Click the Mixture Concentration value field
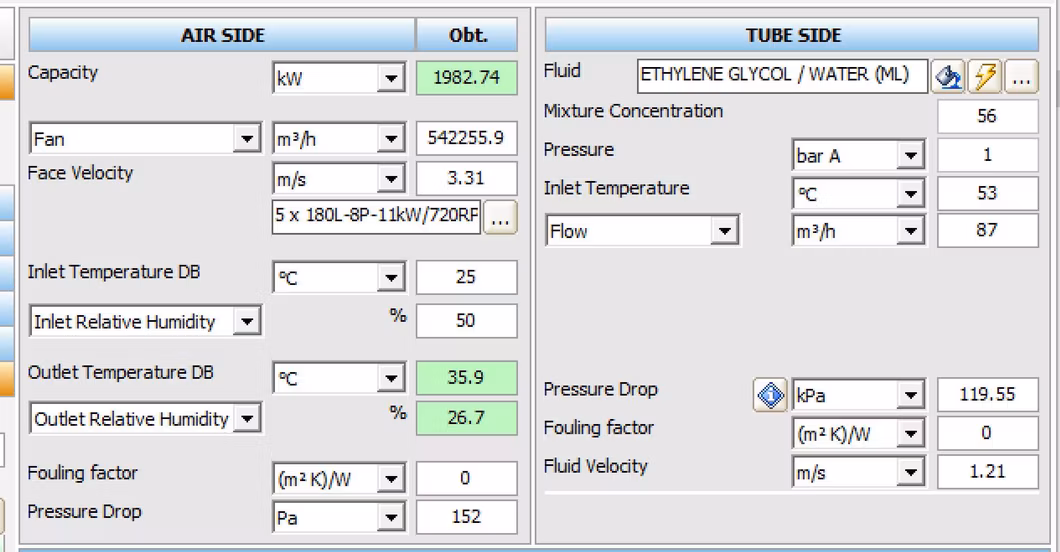This screenshot has width=1060, height=552. [987, 116]
